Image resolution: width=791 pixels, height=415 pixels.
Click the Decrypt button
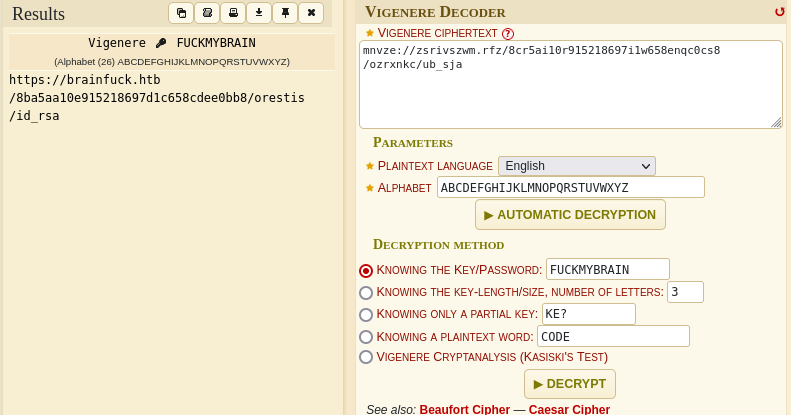(570, 384)
